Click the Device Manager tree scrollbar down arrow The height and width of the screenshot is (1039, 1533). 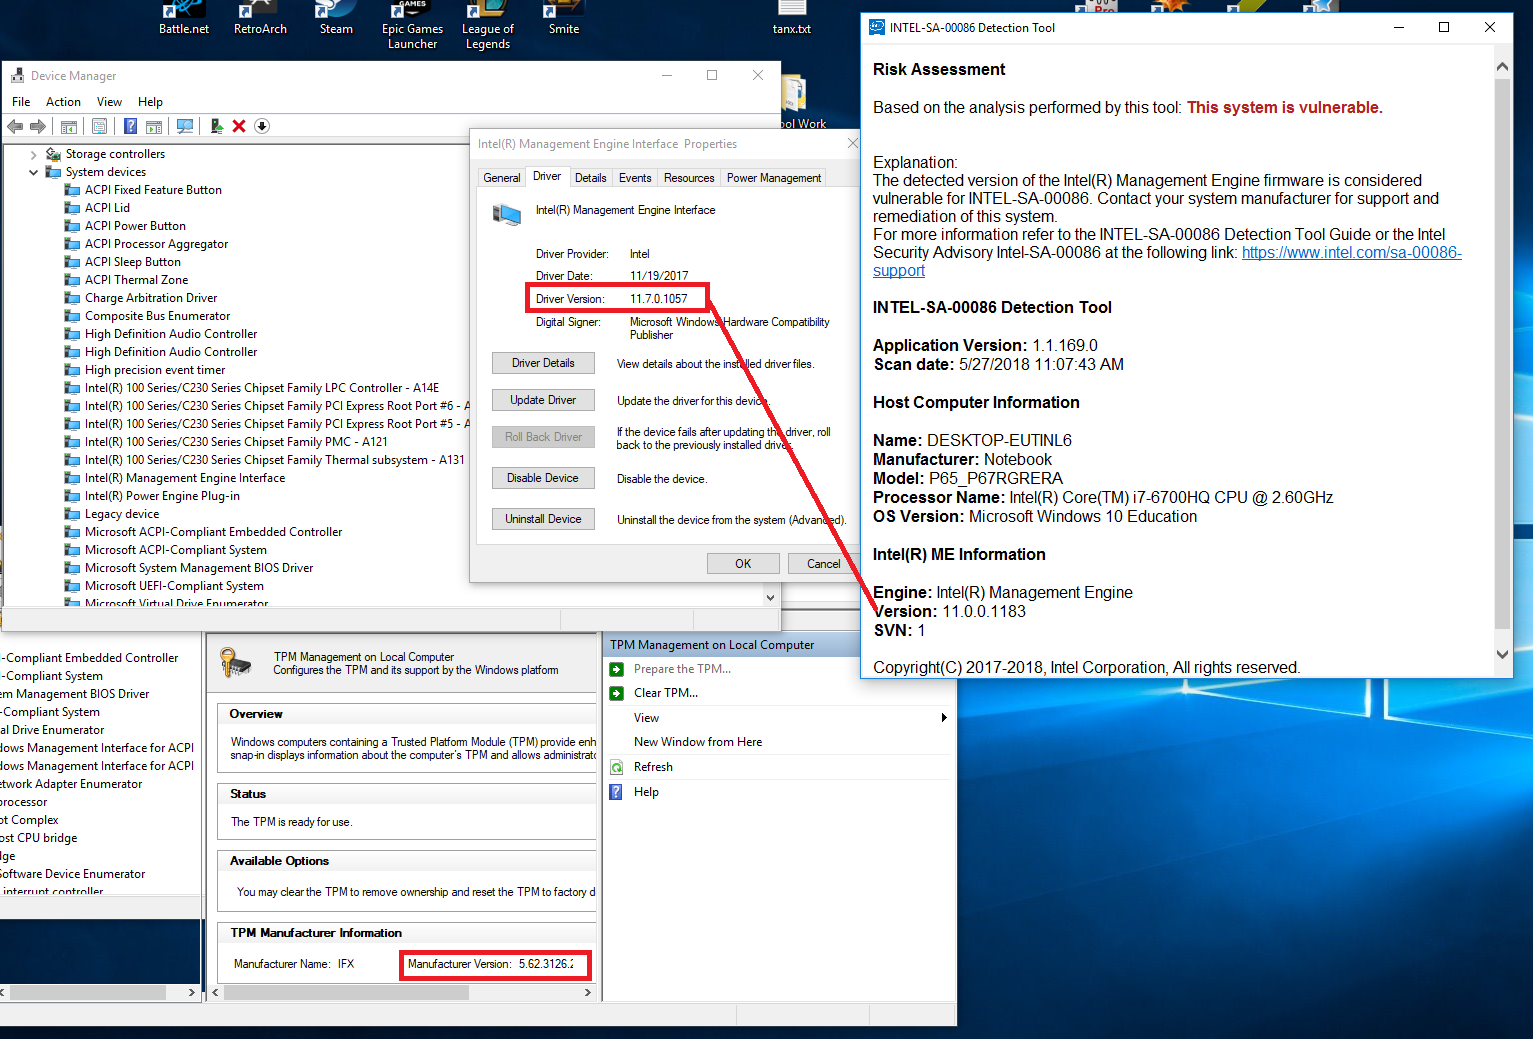[x=770, y=597]
